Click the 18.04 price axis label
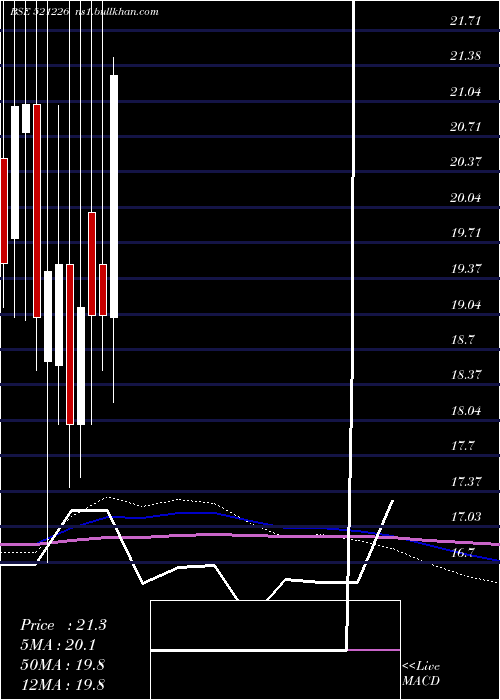Viewport: 500px width, 700px height. (466, 410)
